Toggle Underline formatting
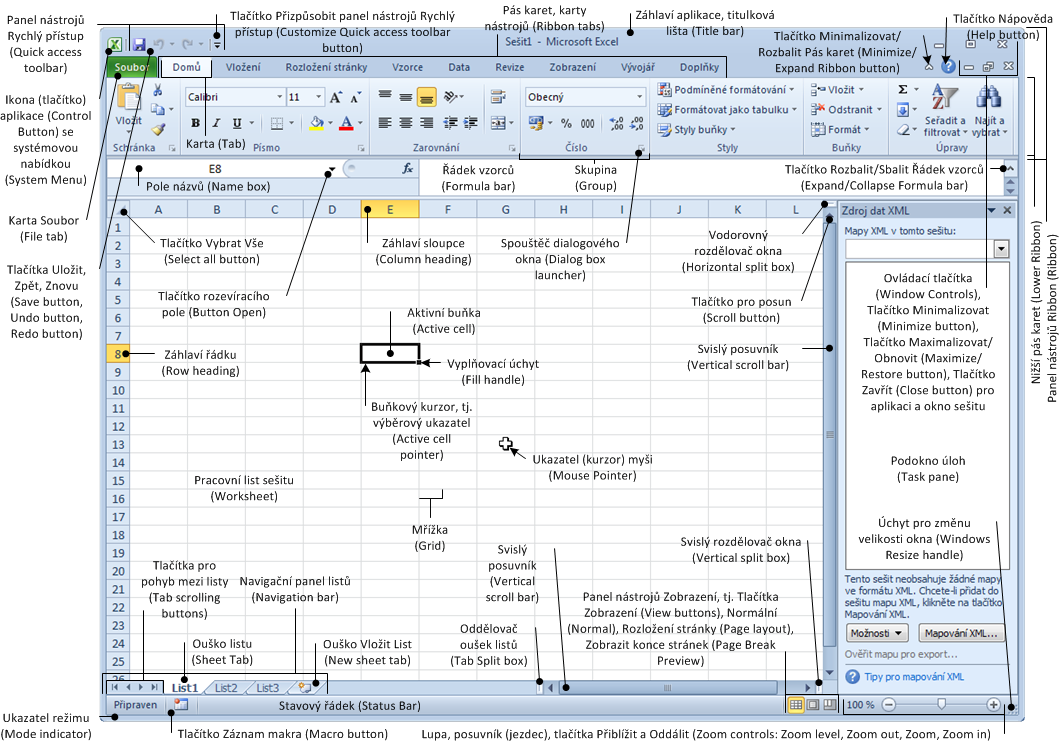 (x=237, y=123)
